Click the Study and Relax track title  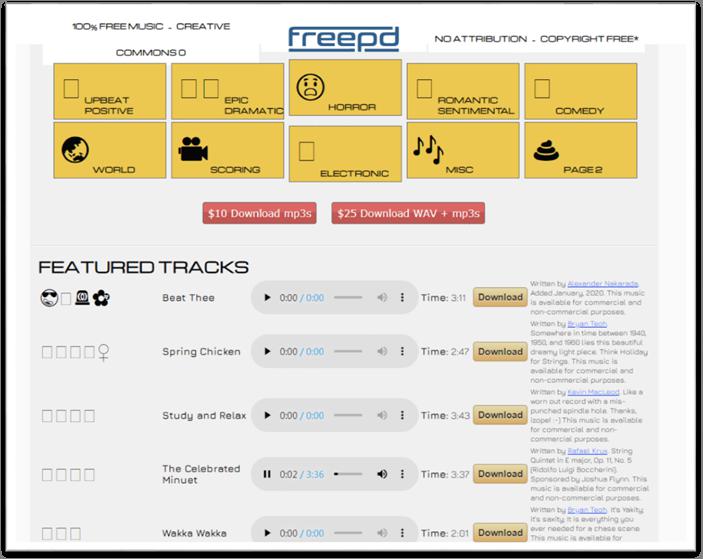point(204,416)
